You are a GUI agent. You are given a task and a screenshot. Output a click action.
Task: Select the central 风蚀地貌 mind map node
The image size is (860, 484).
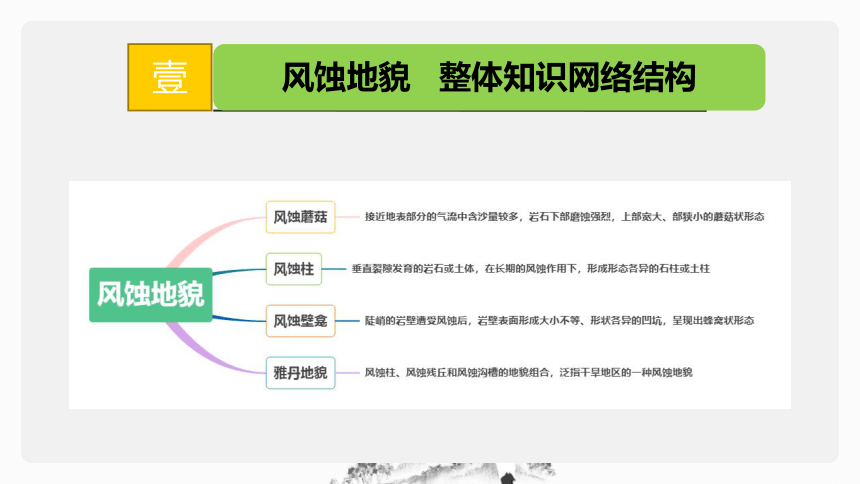(x=151, y=295)
